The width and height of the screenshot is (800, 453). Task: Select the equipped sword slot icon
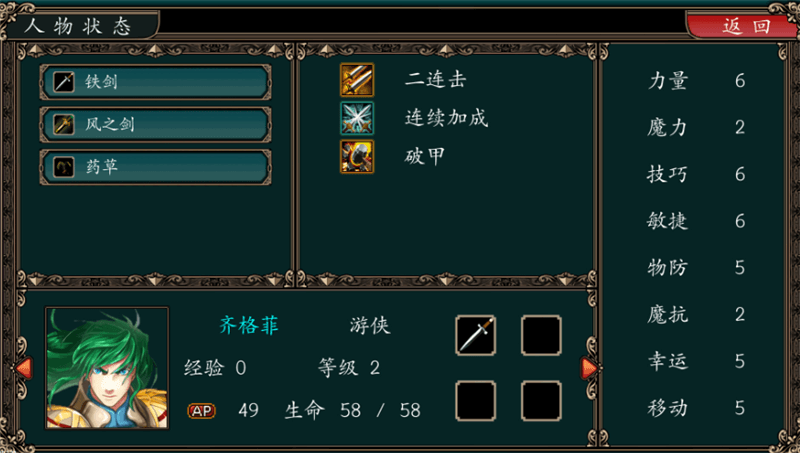tap(476, 335)
